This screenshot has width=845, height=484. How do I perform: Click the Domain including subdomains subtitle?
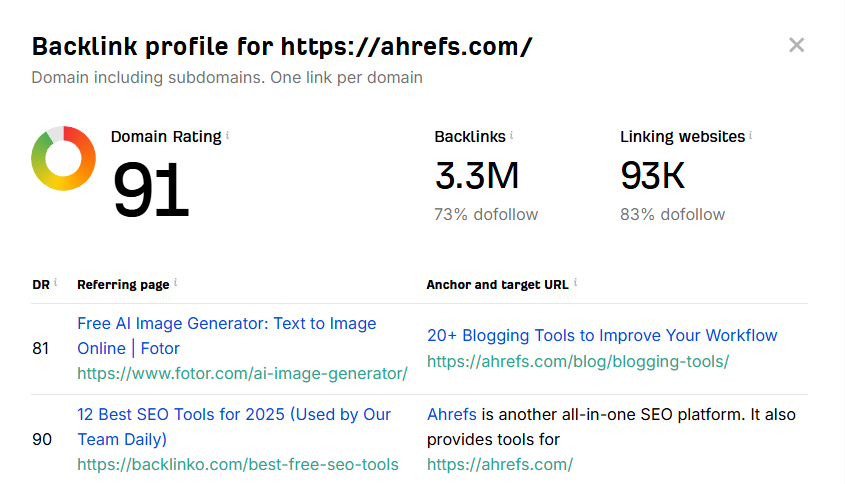tap(227, 78)
